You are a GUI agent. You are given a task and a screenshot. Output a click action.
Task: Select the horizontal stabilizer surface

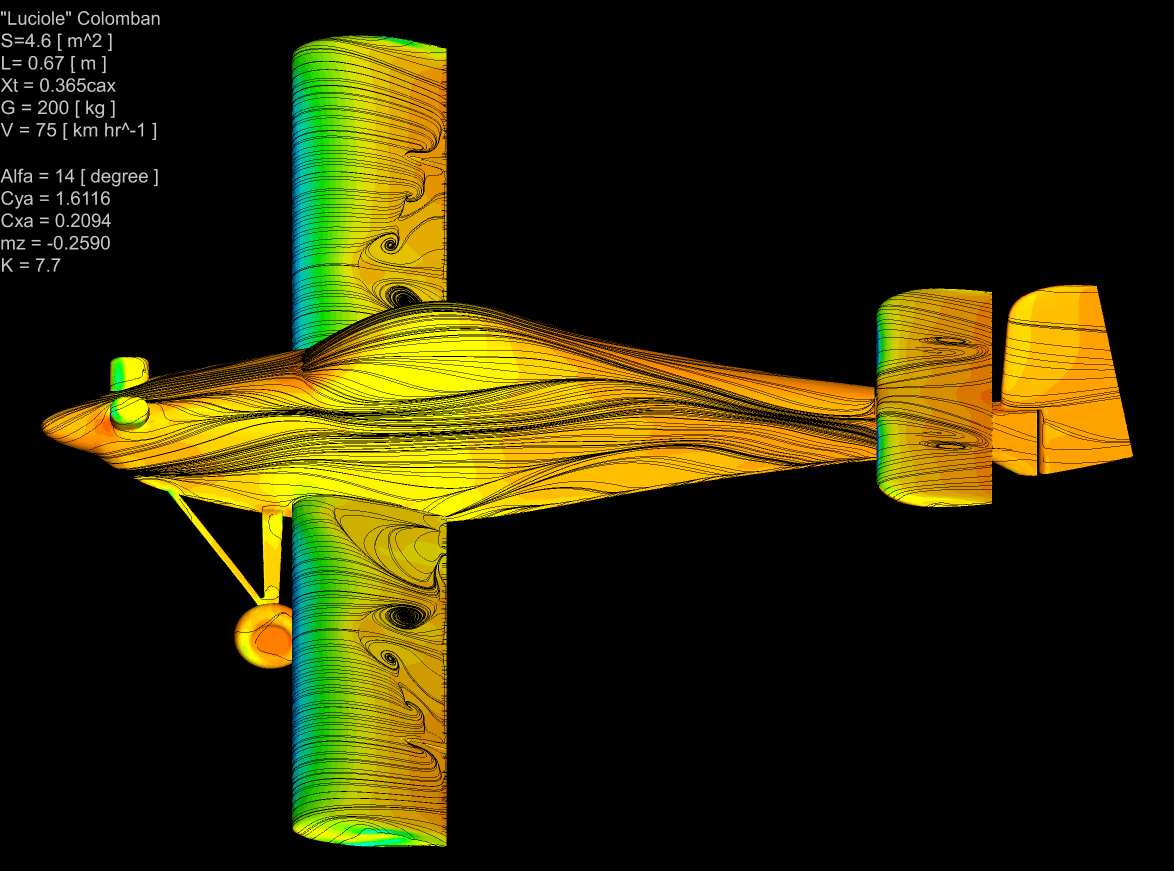(933, 398)
